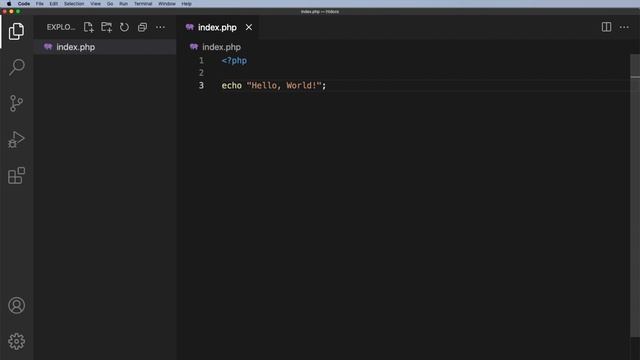
Task: Open the Terminal menu
Action: (143, 4)
